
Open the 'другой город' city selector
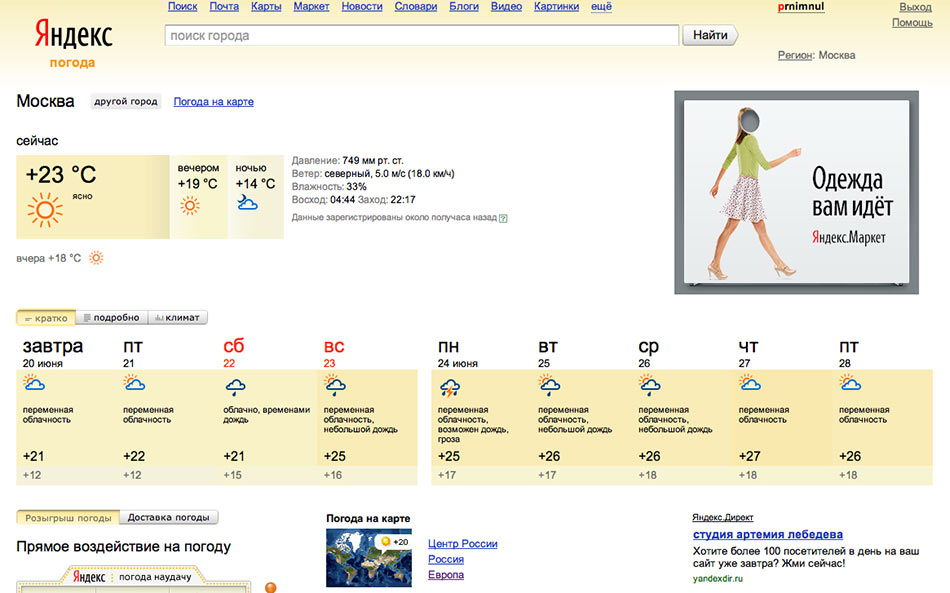click(126, 102)
